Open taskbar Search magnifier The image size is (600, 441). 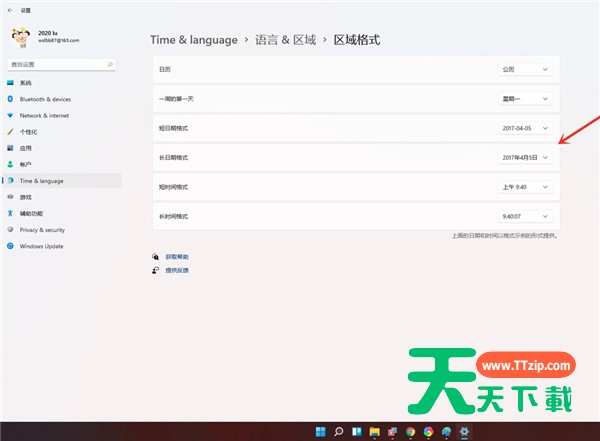pos(339,431)
